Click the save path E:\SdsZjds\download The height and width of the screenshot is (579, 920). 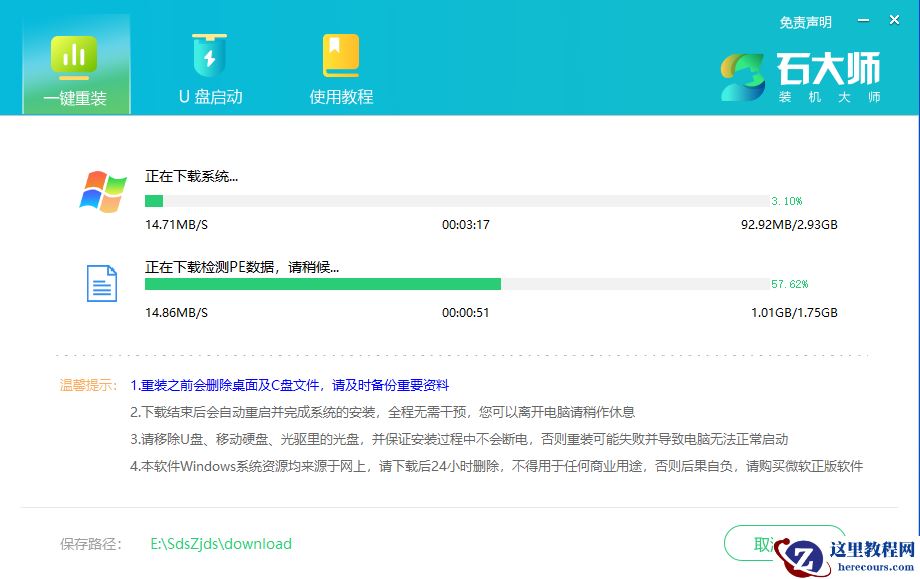tap(219, 543)
